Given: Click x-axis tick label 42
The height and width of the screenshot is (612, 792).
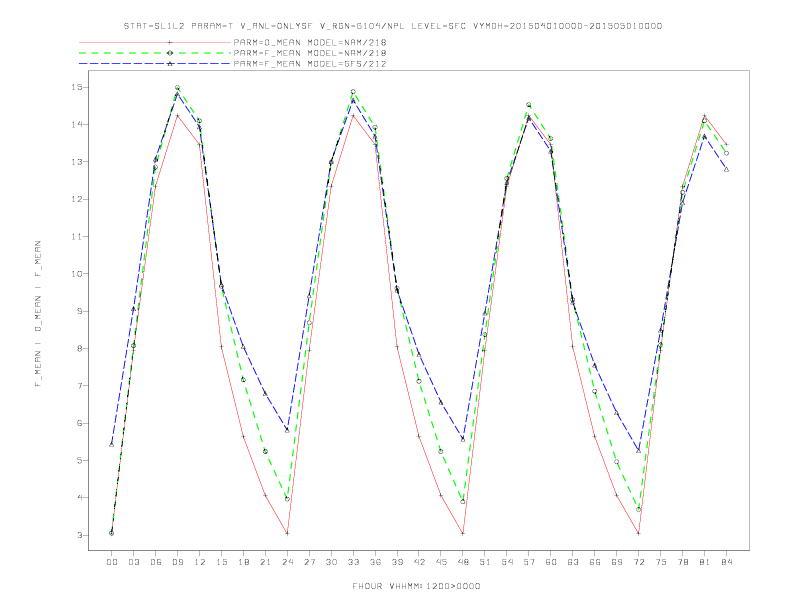Looking at the screenshot, I should [419, 562].
